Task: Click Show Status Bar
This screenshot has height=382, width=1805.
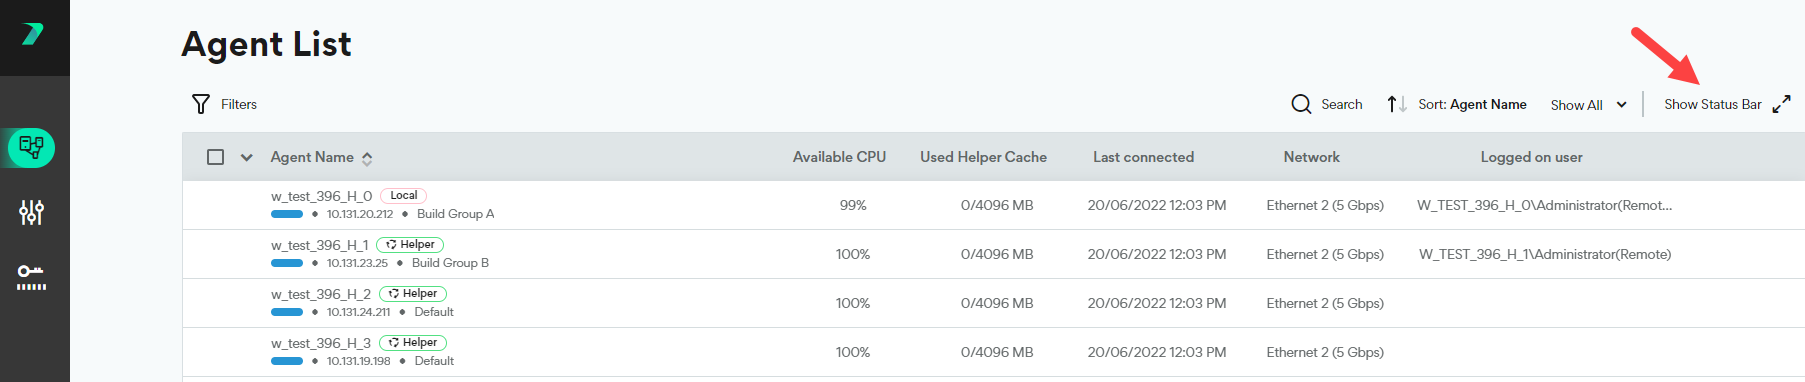Action: (1712, 104)
